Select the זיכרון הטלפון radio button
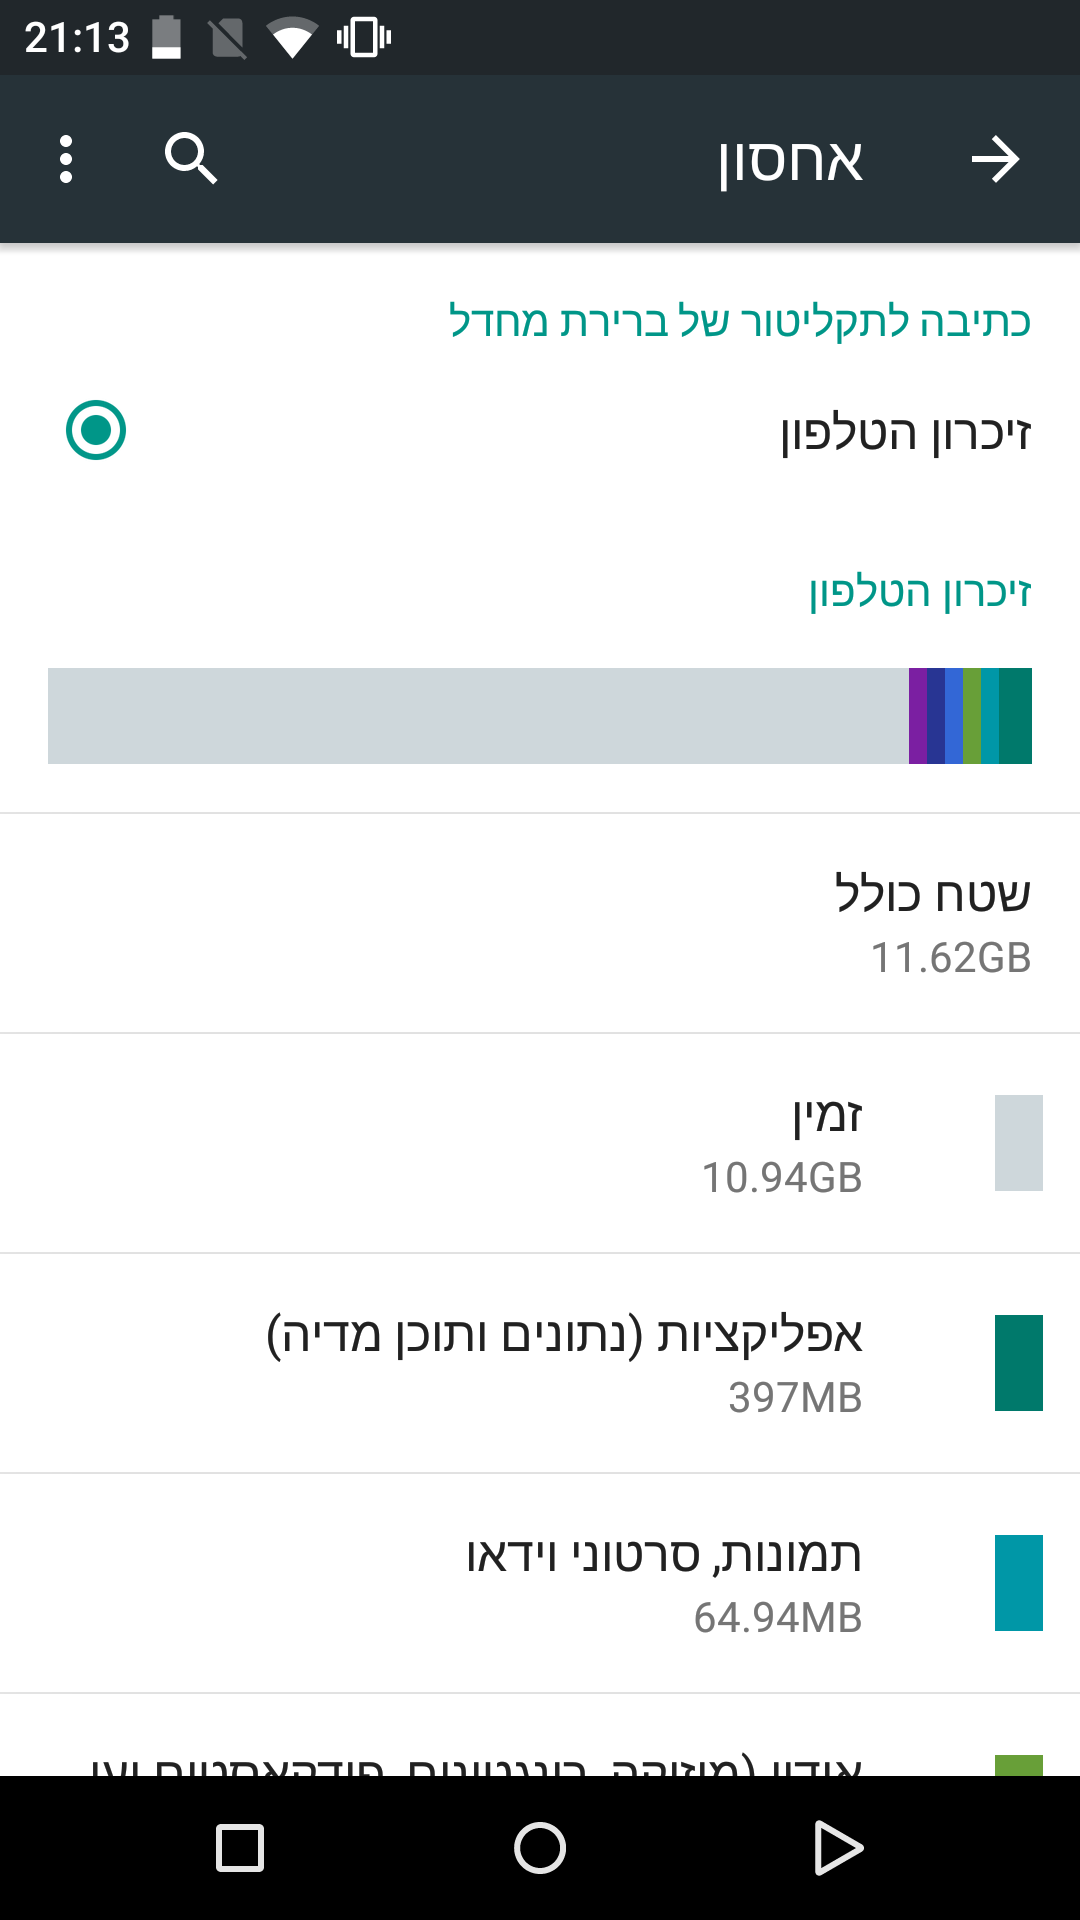This screenshot has height=1920, width=1080. click(x=96, y=430)
